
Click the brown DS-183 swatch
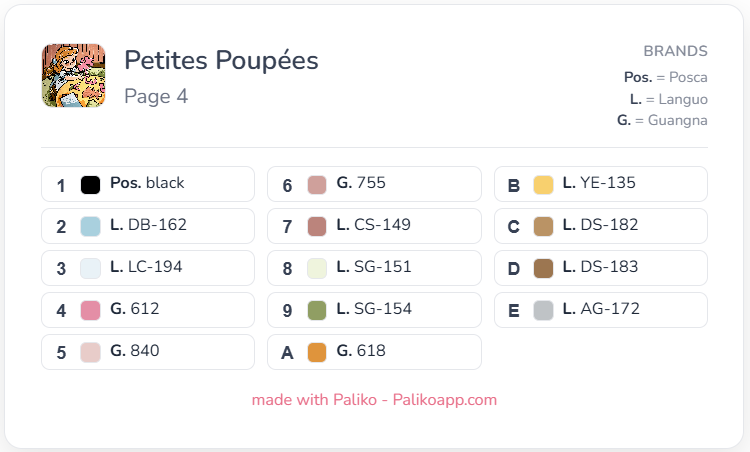tap(543, 268)
